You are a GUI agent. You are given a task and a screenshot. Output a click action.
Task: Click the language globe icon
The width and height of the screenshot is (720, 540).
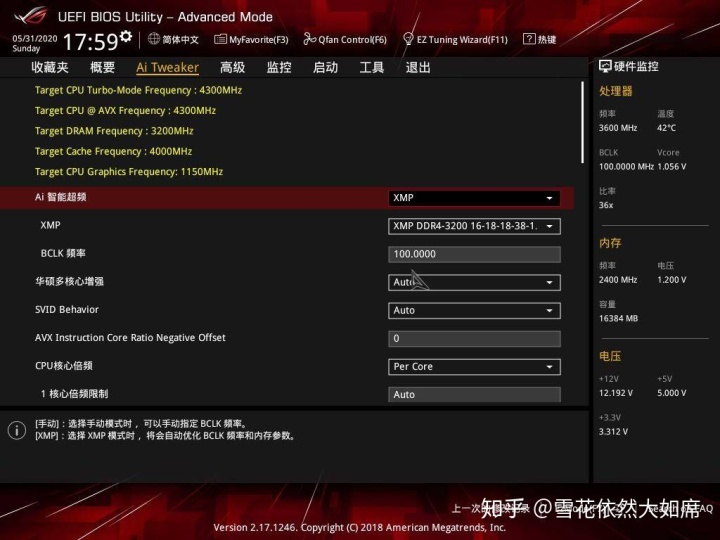coord(154,39)
